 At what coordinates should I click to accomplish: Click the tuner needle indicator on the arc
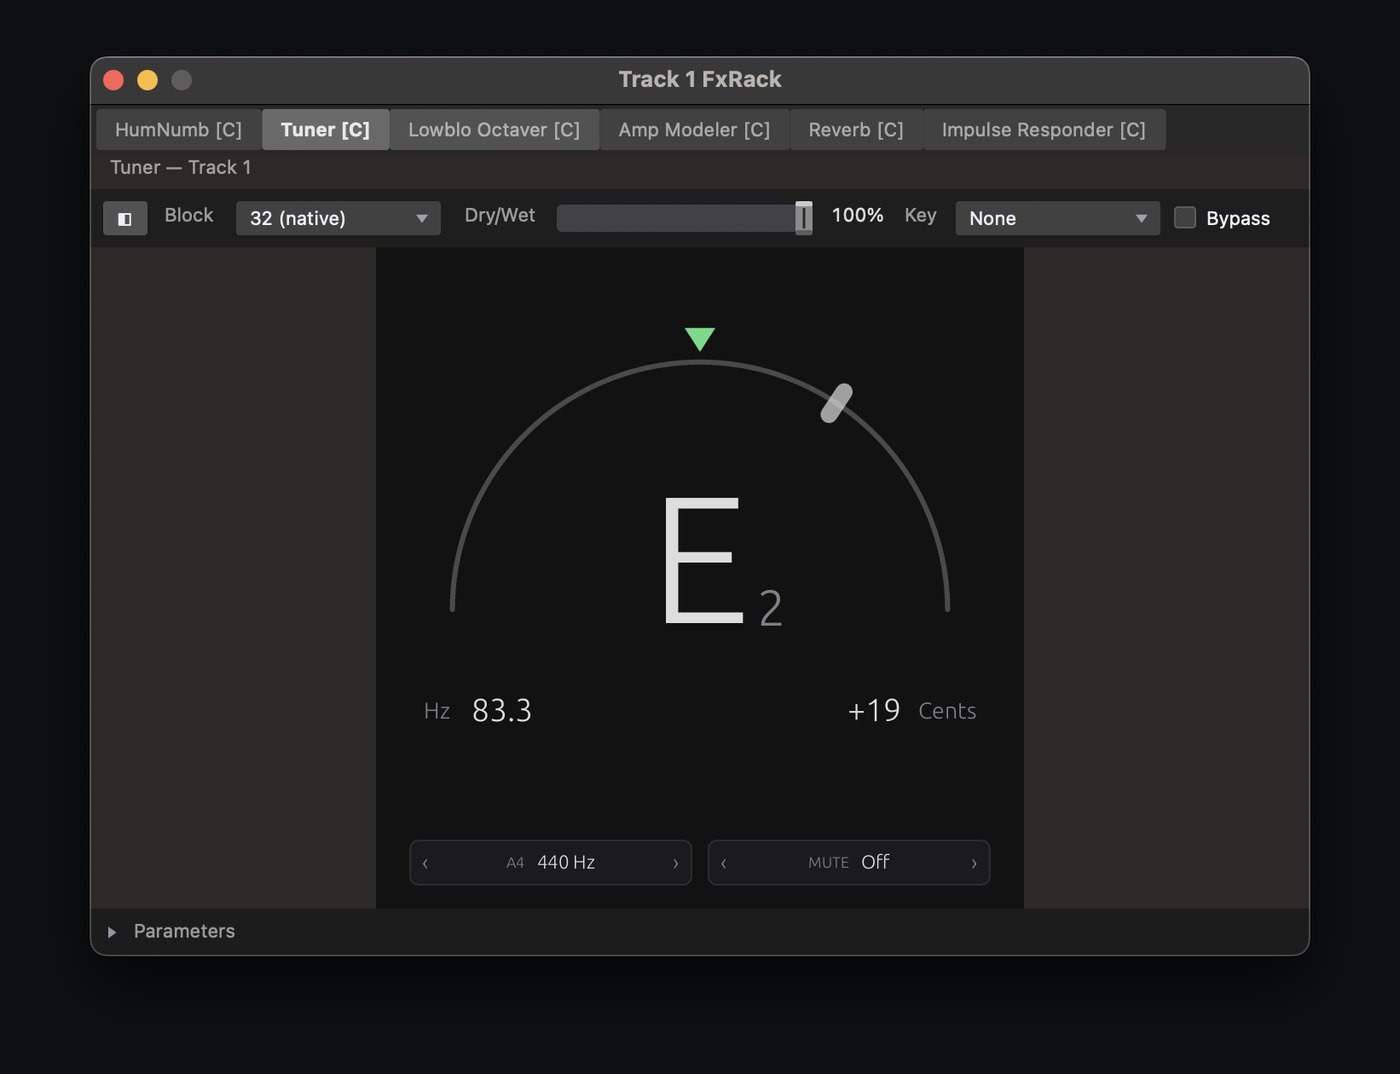(x=836, y=403)
